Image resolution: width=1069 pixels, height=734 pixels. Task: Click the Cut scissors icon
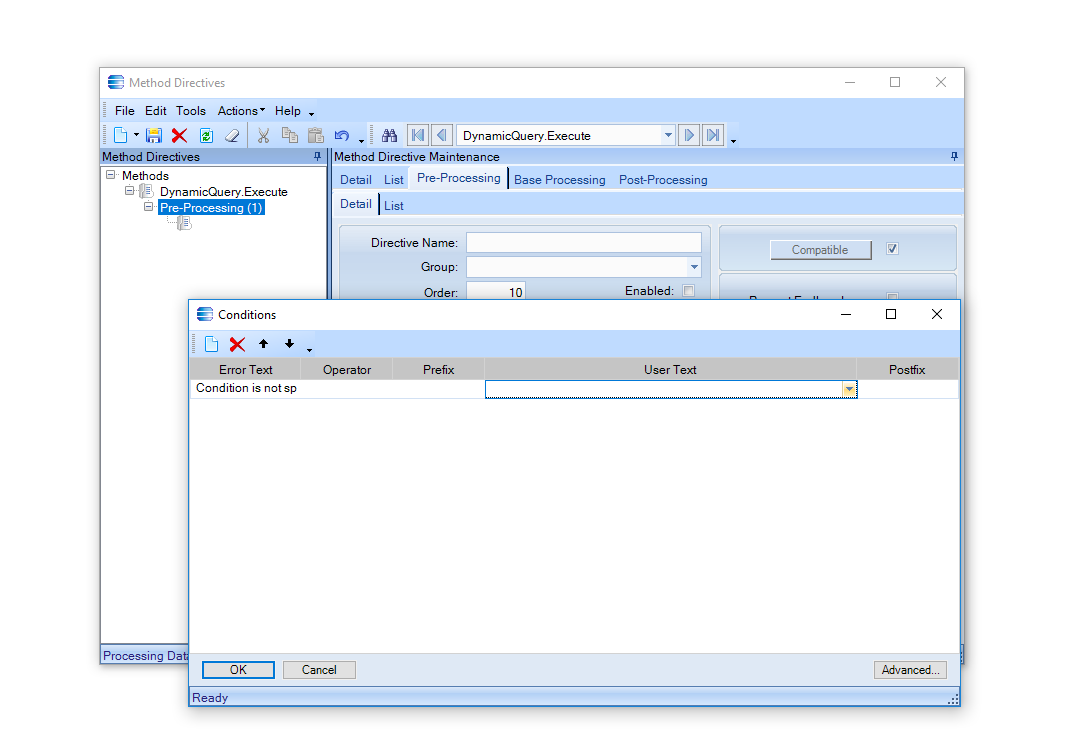tap(263, 135)
